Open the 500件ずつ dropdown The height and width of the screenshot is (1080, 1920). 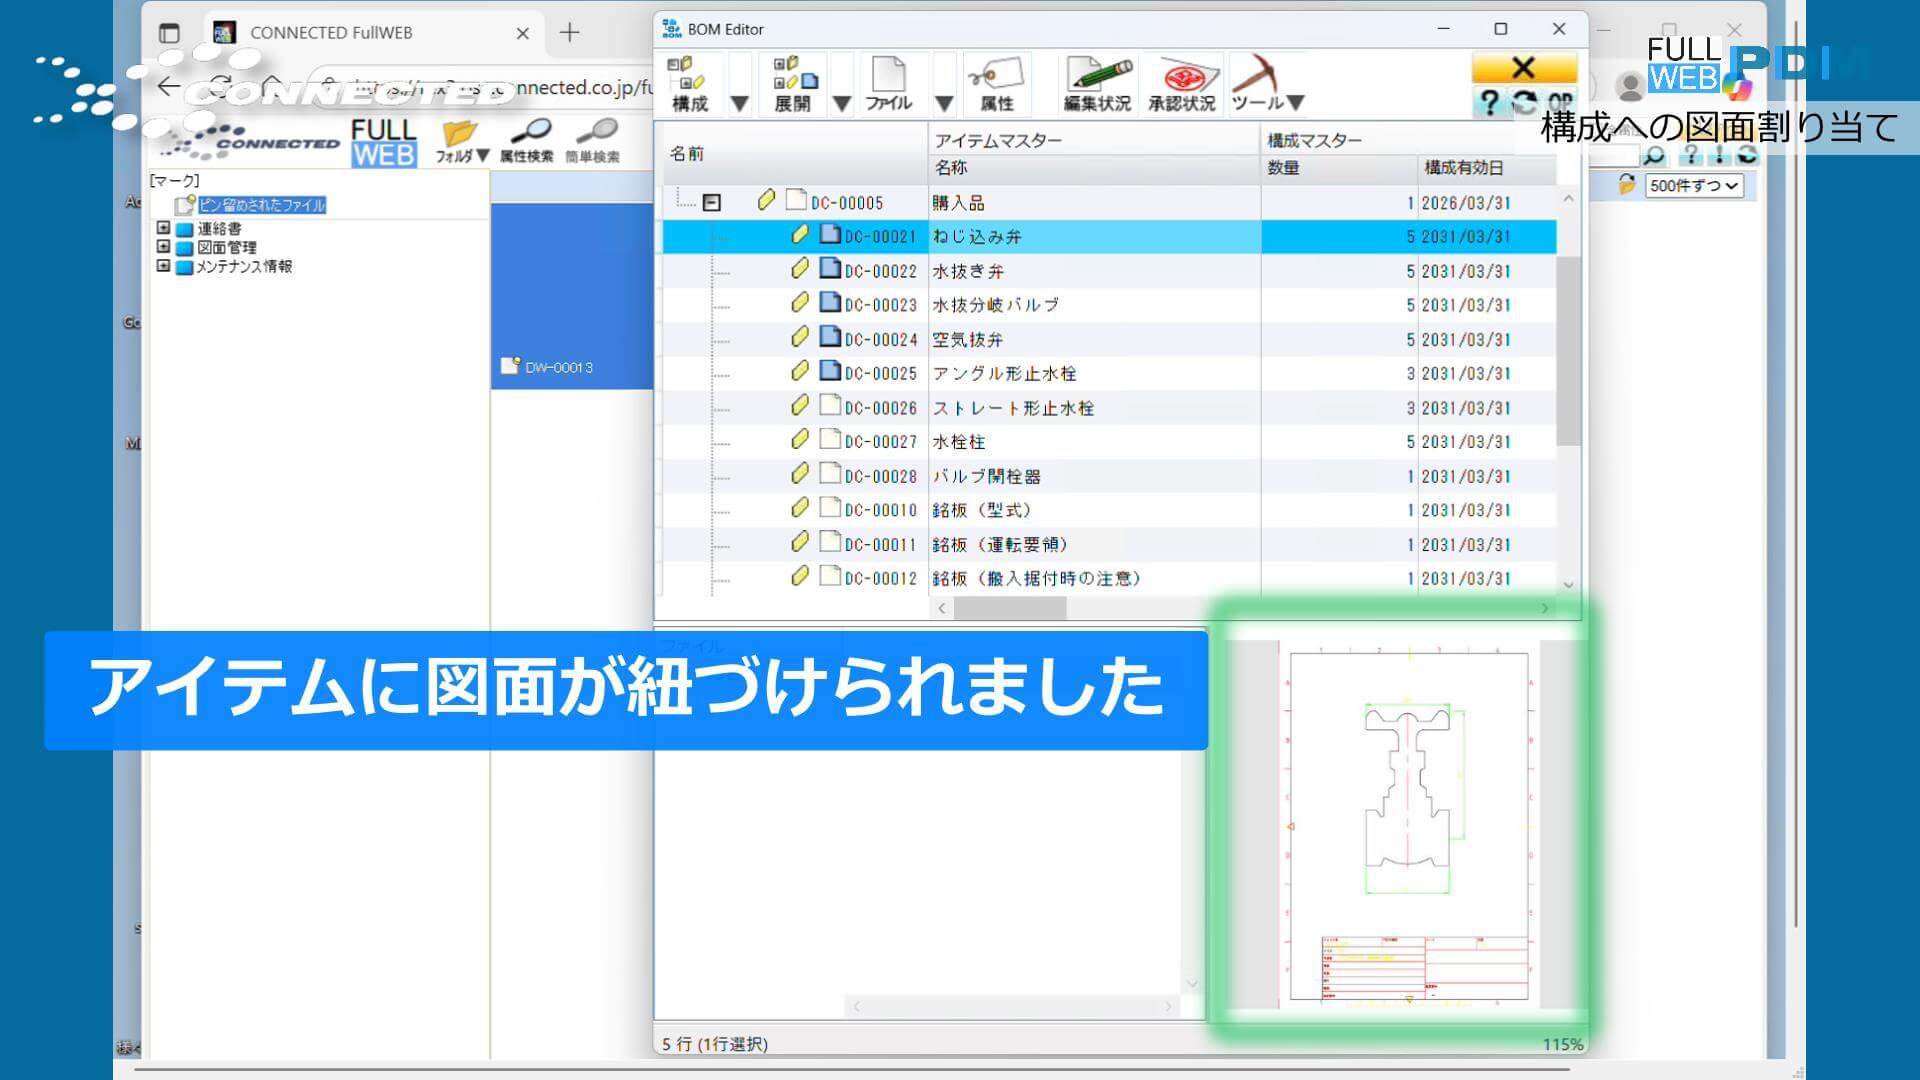coord(1692,185)
